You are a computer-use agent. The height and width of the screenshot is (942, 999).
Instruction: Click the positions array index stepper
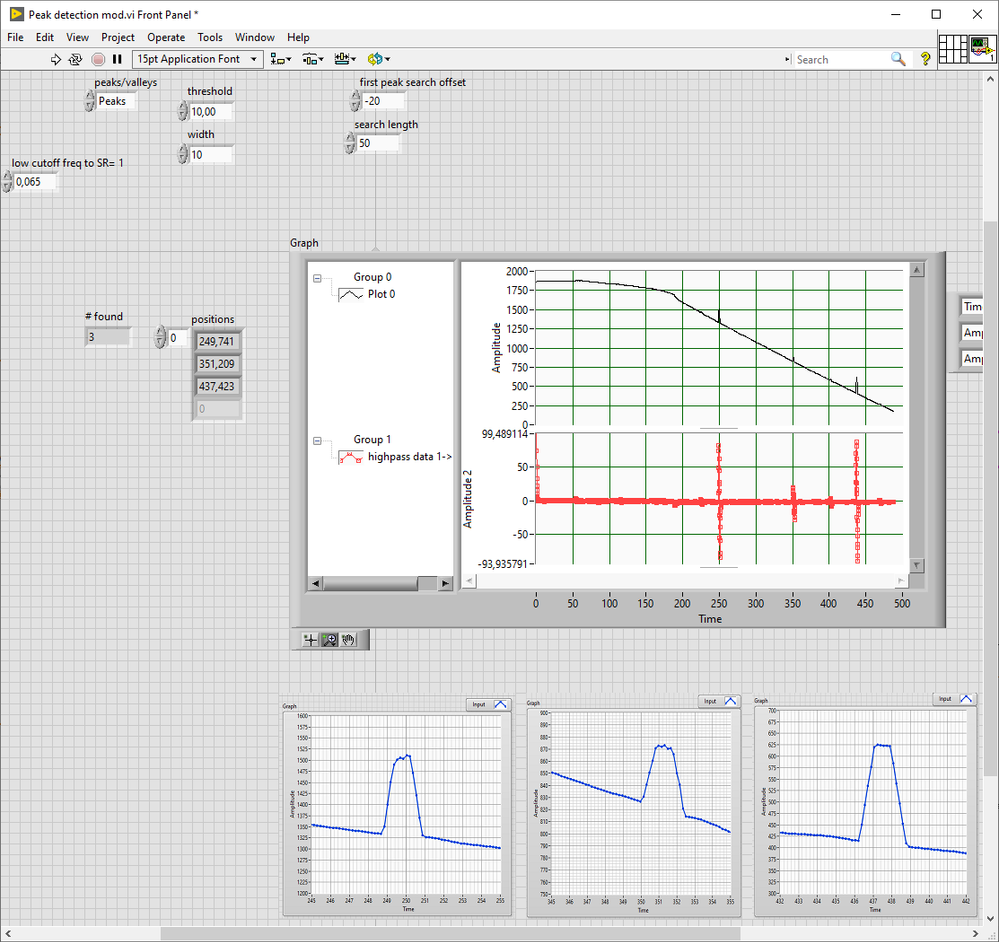(160, 338)
